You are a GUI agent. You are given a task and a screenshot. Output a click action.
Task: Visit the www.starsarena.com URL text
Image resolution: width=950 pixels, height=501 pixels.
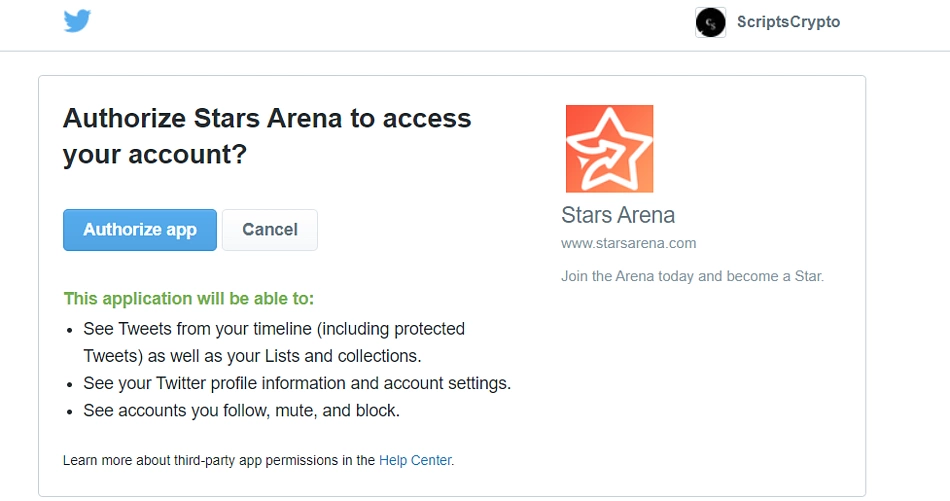coord(628,243)
